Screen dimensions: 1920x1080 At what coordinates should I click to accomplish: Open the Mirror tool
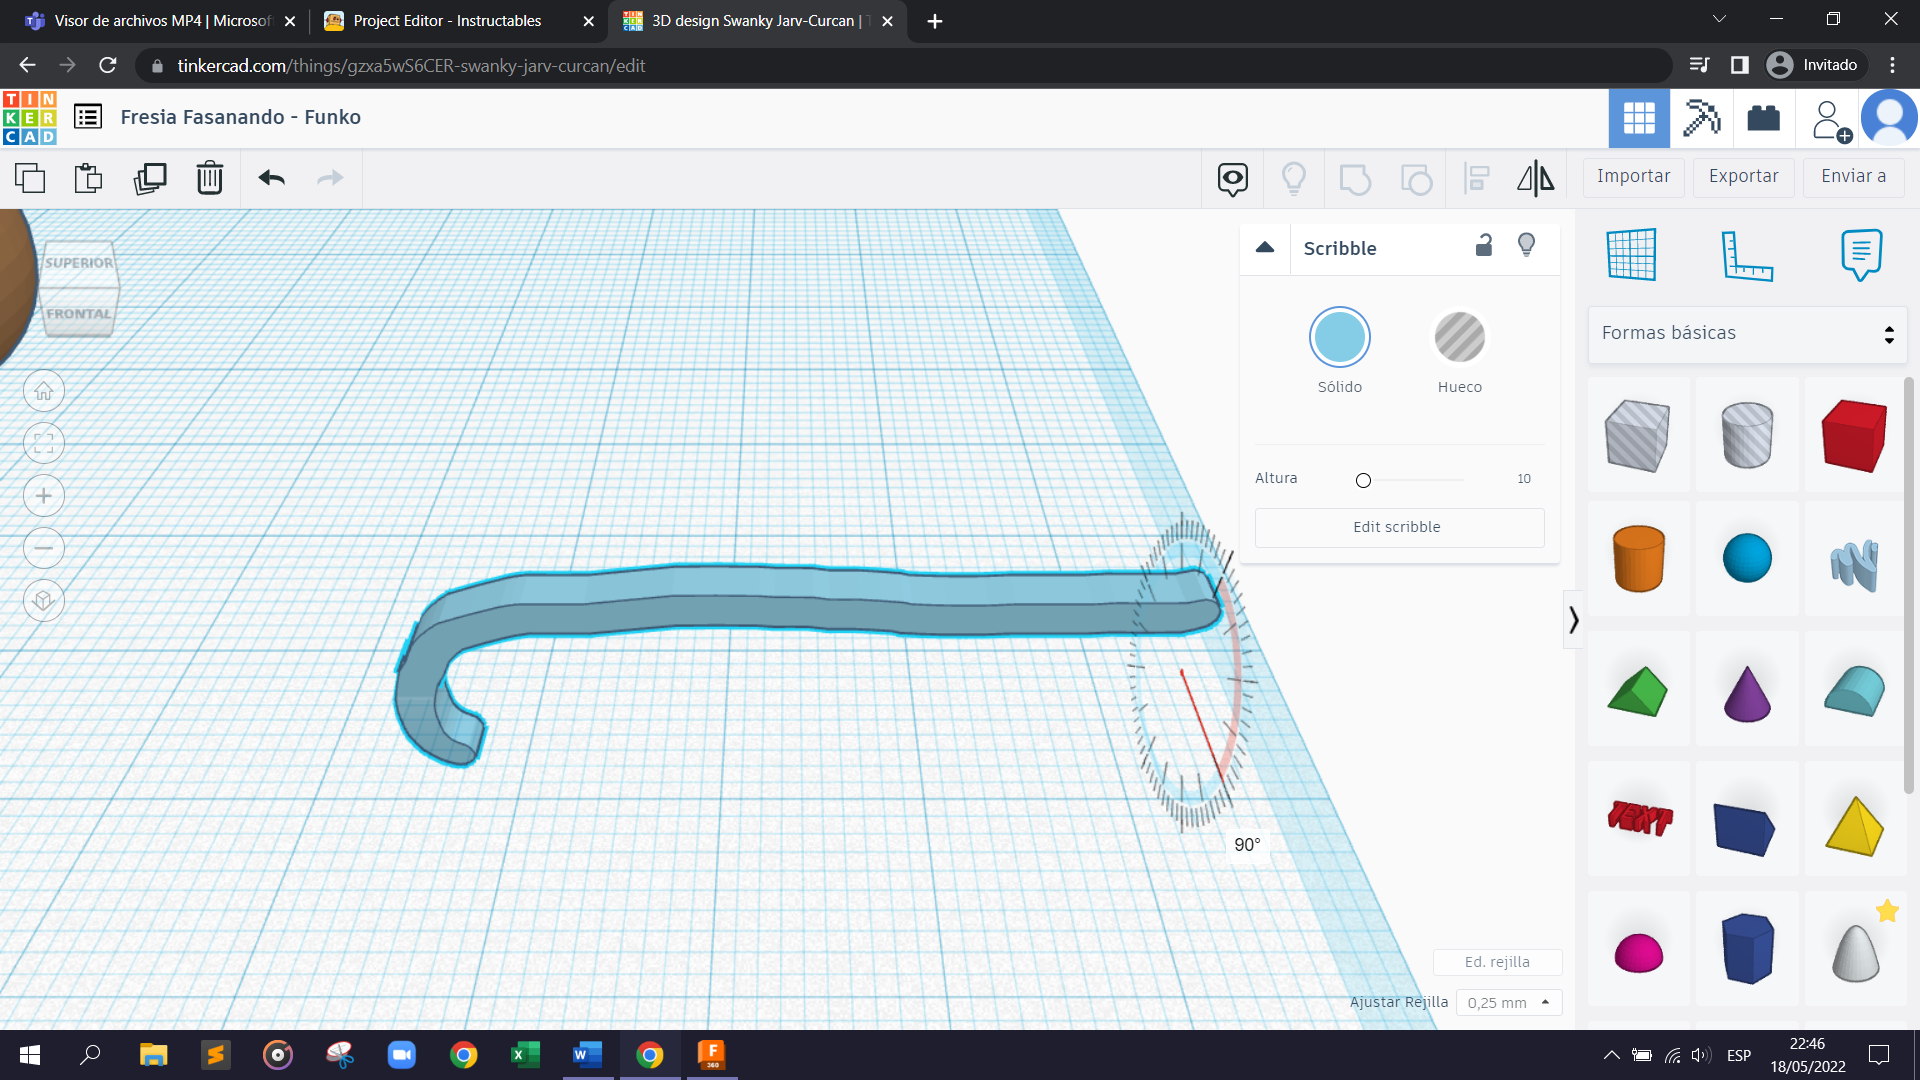click(x=1535, y=178)
